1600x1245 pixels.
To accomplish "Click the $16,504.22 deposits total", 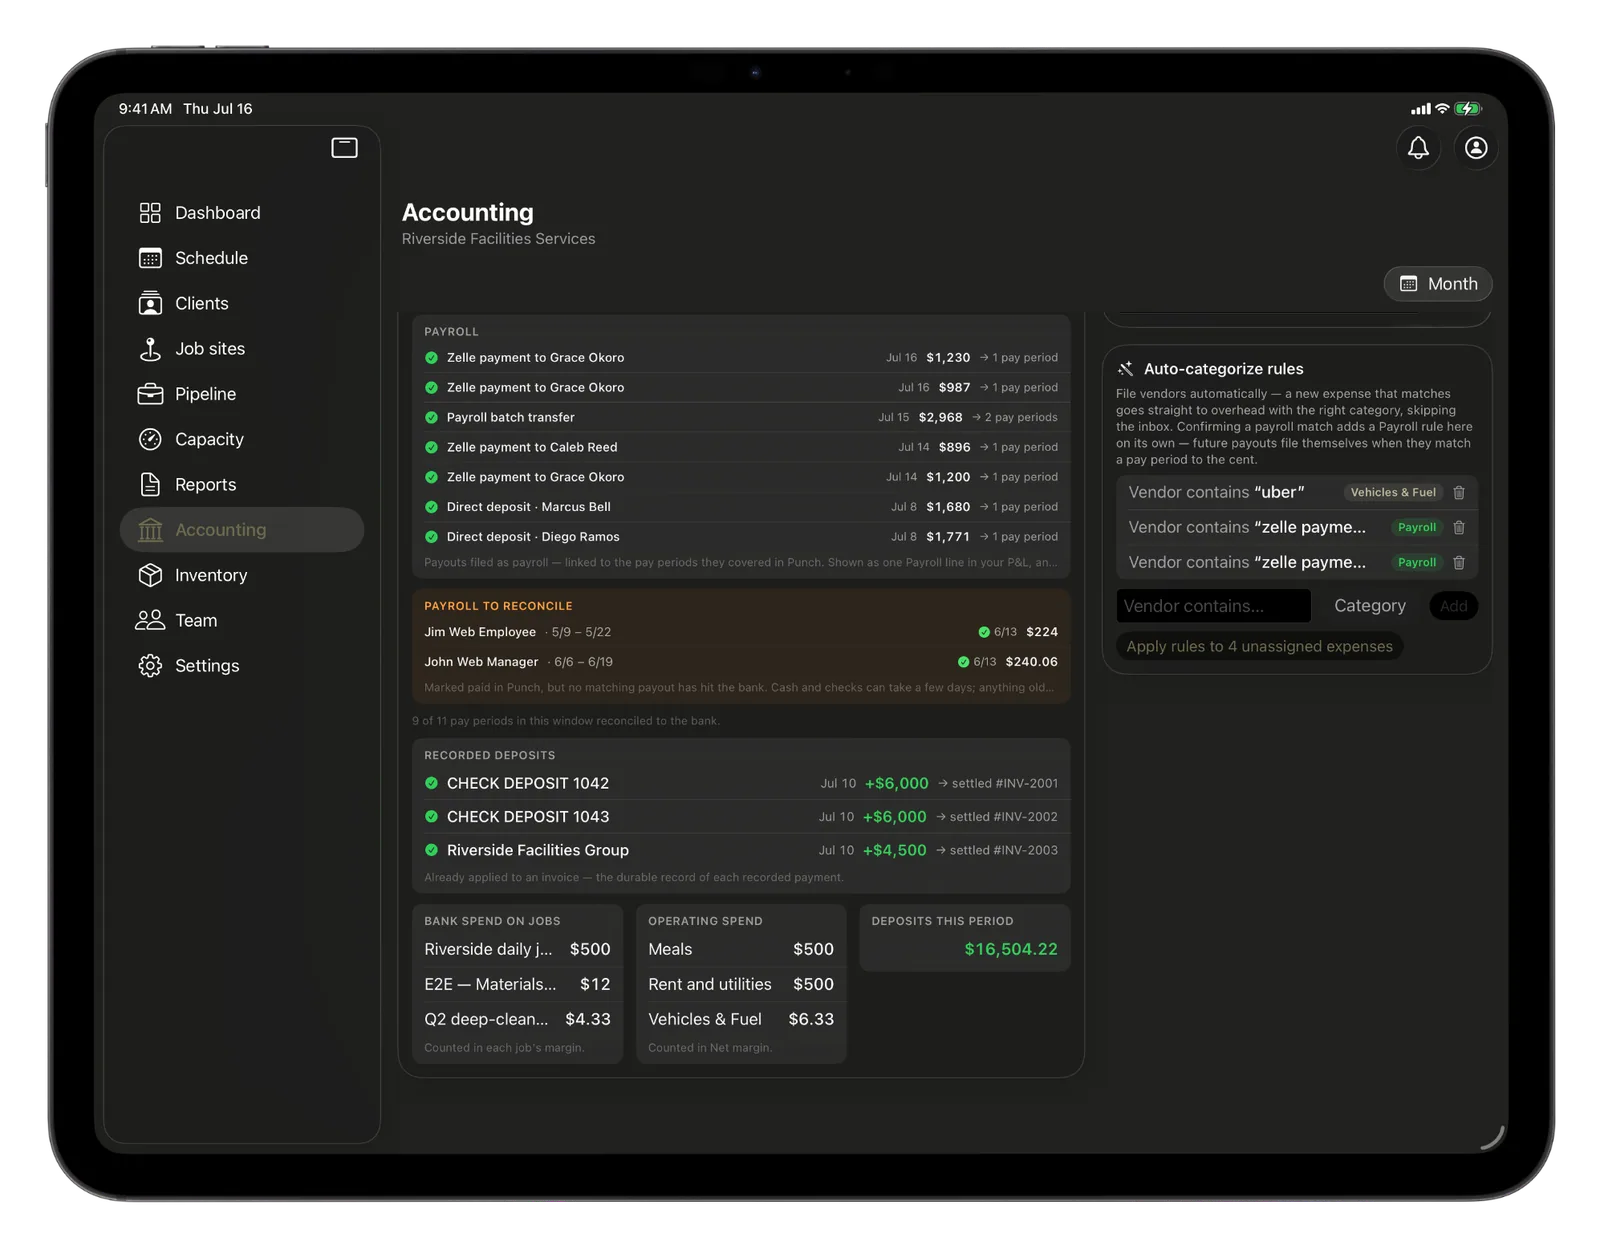I will tap(1011, 950).
